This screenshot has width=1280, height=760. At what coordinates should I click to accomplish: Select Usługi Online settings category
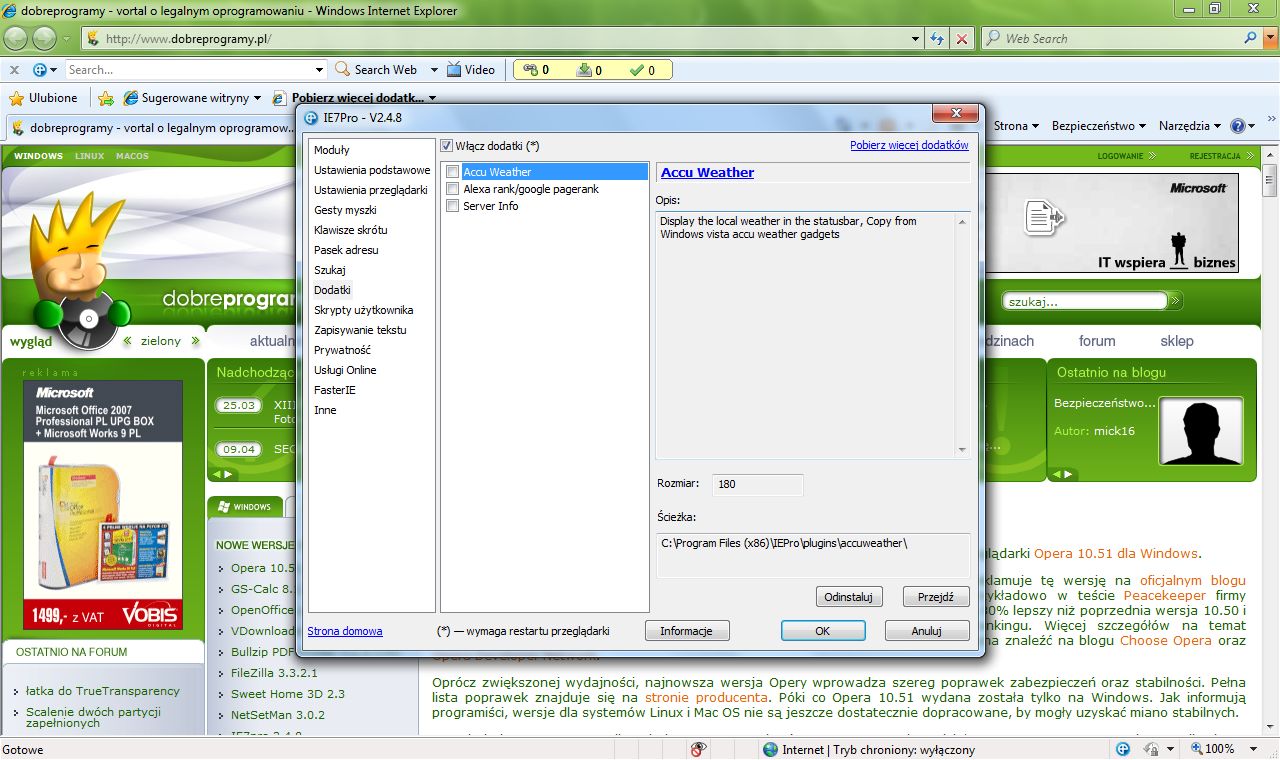point(345,370)
